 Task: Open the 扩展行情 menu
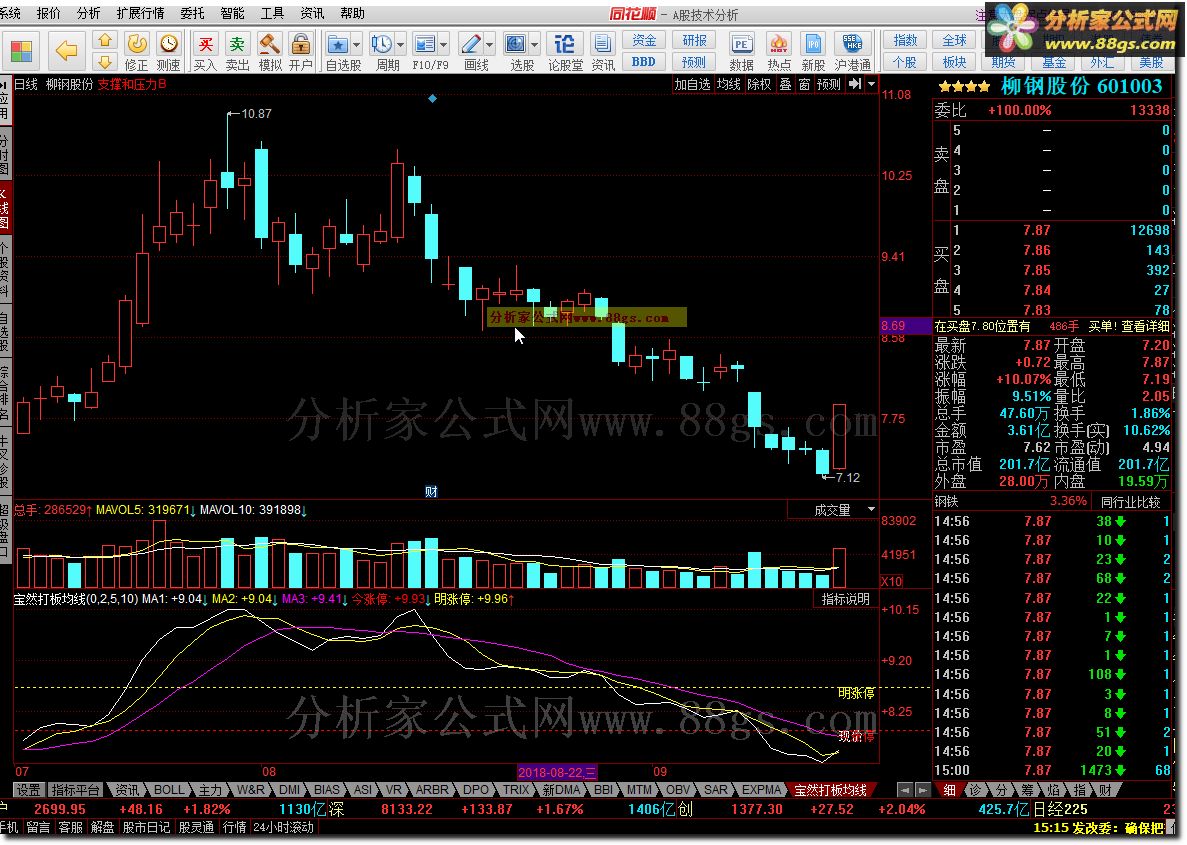click(x=140, y=13)
